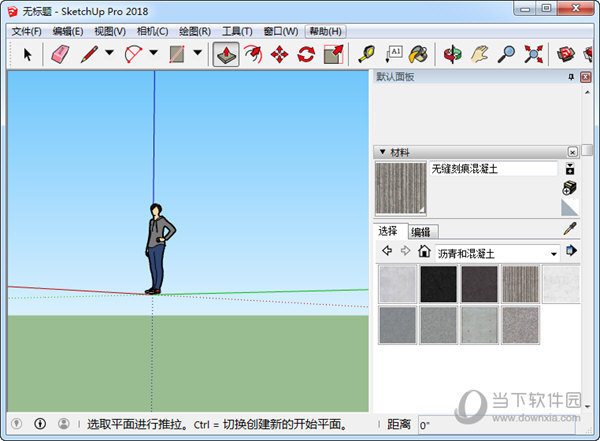Select the Move tool with four red arrows
The image size is (600, 441).
tap(280, 54)
